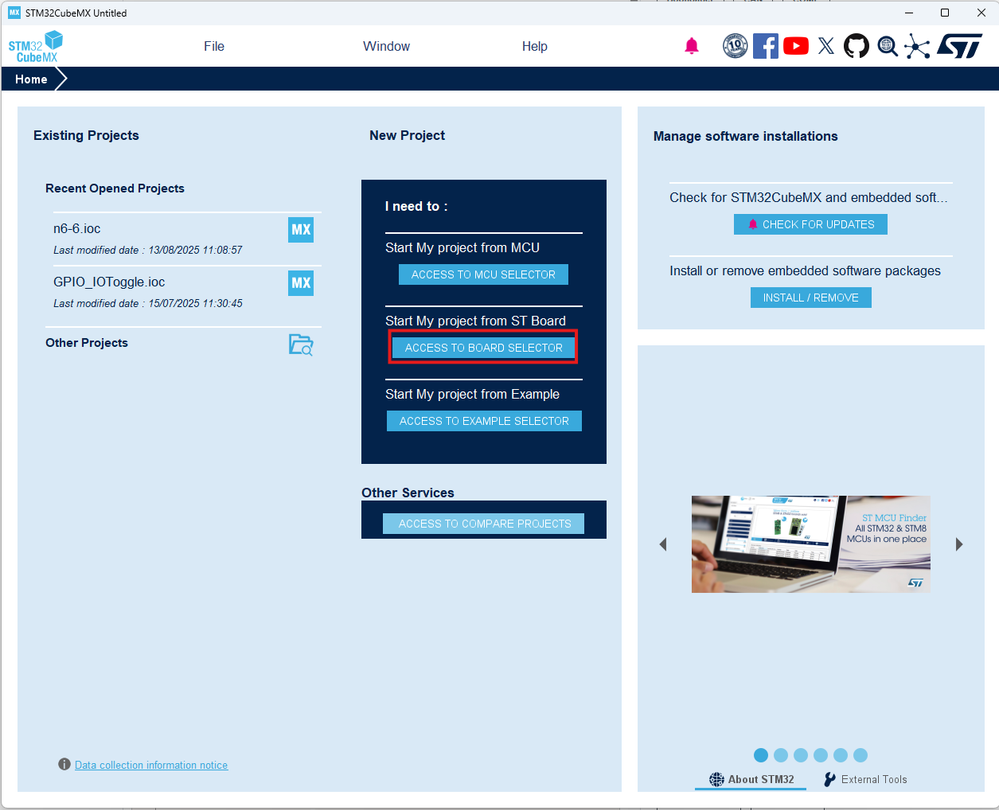
Task: Click the network nodes community icon
Action: 917,47
